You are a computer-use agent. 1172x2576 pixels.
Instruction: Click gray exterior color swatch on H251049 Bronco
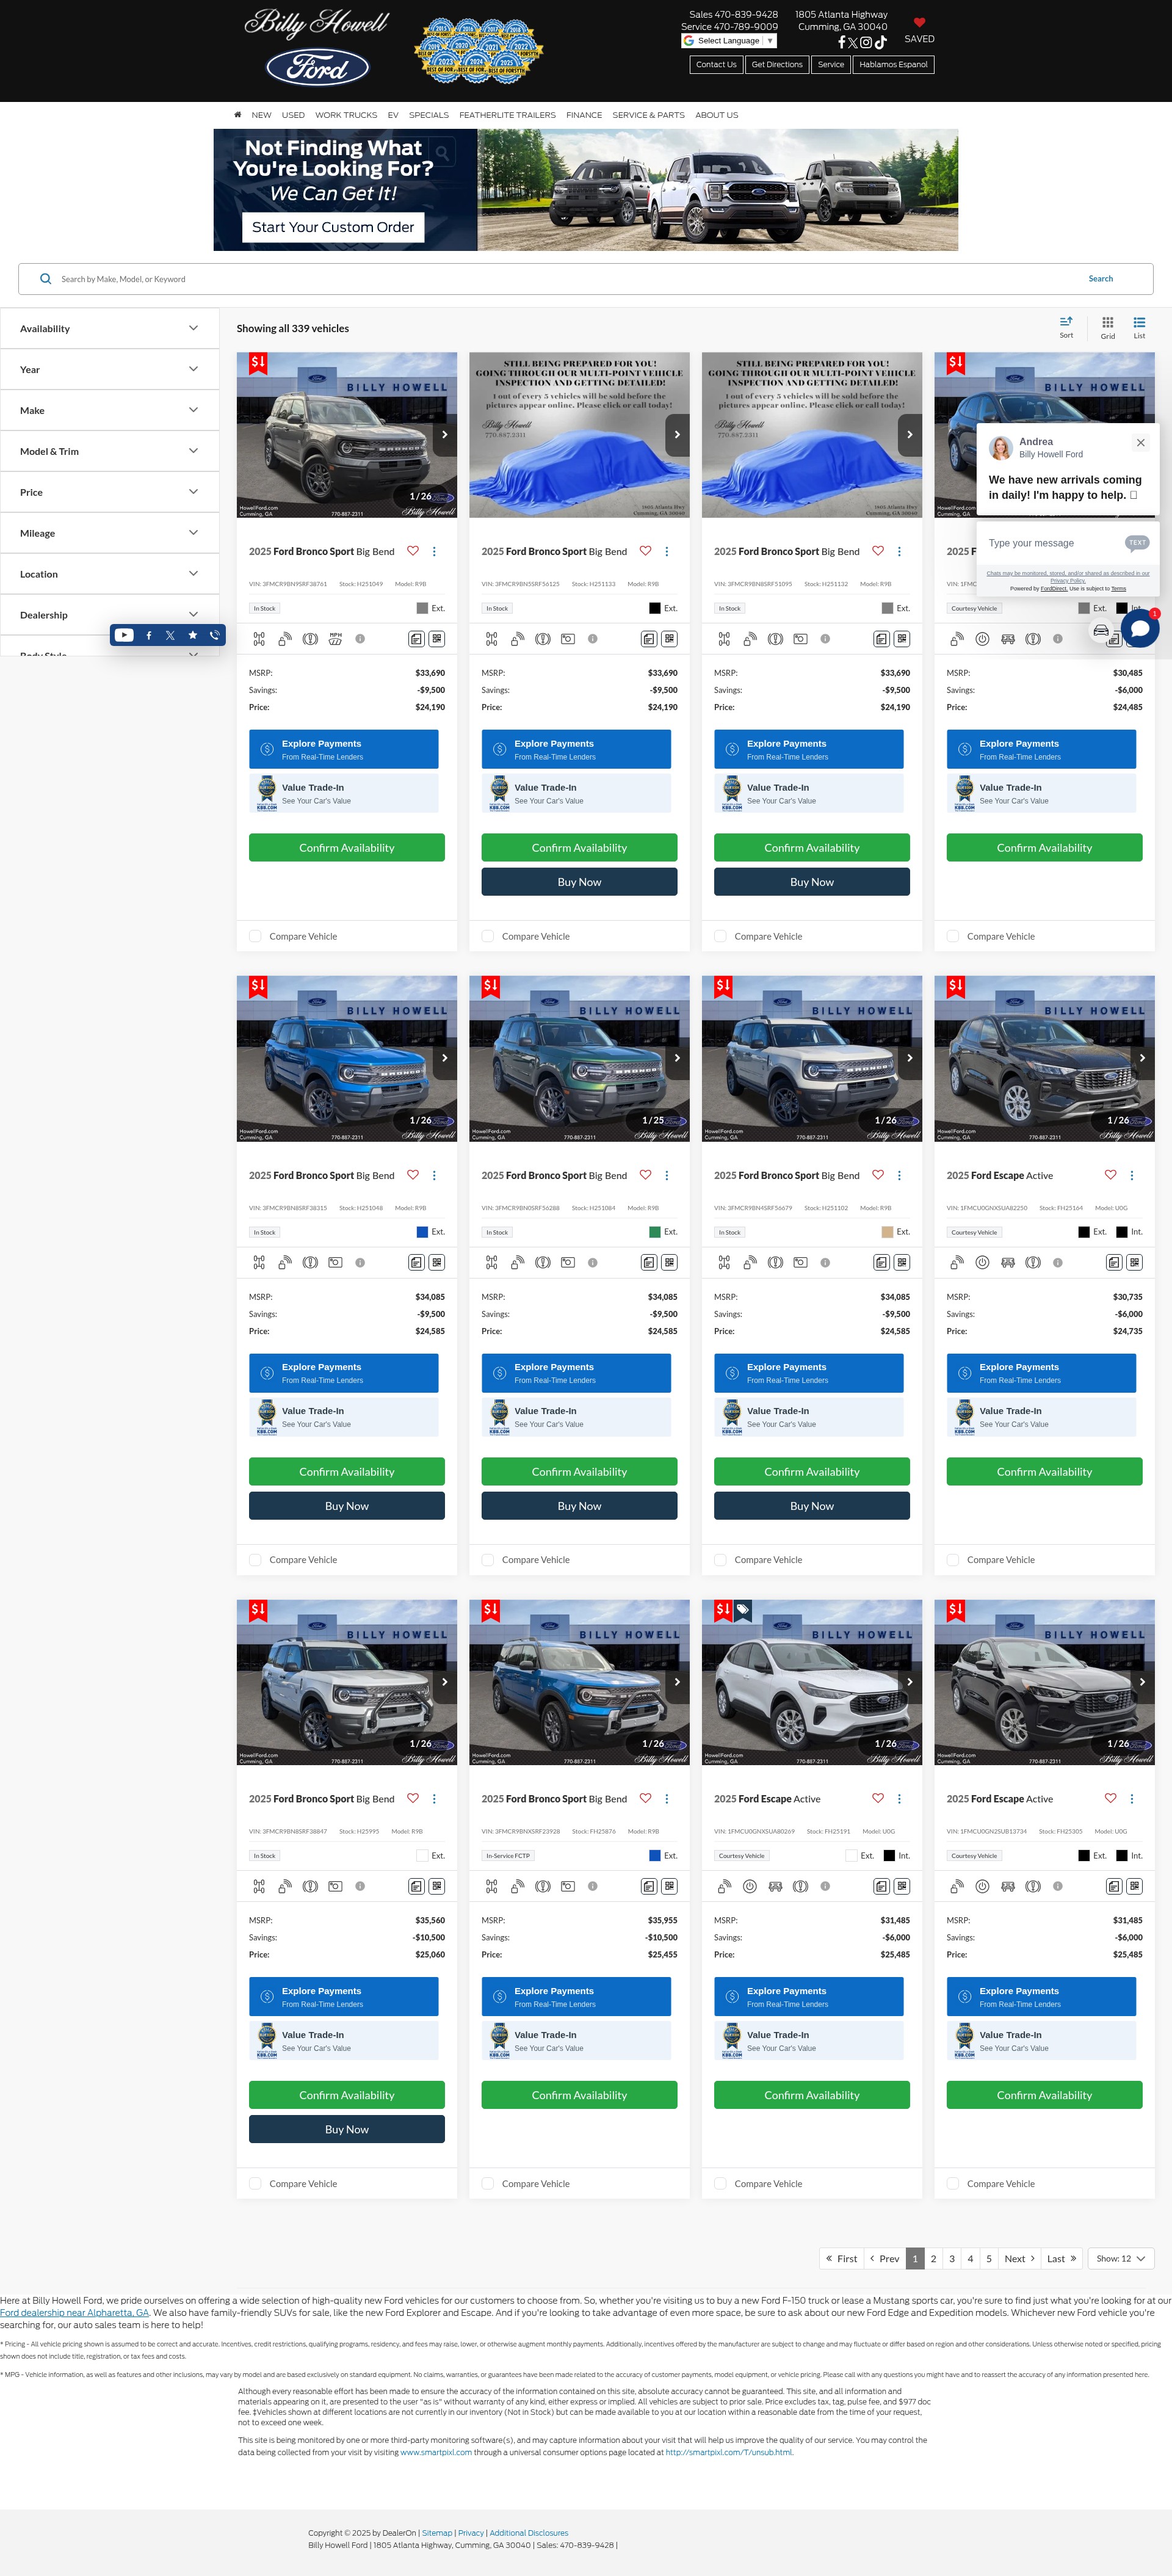(x=422, y=608)
